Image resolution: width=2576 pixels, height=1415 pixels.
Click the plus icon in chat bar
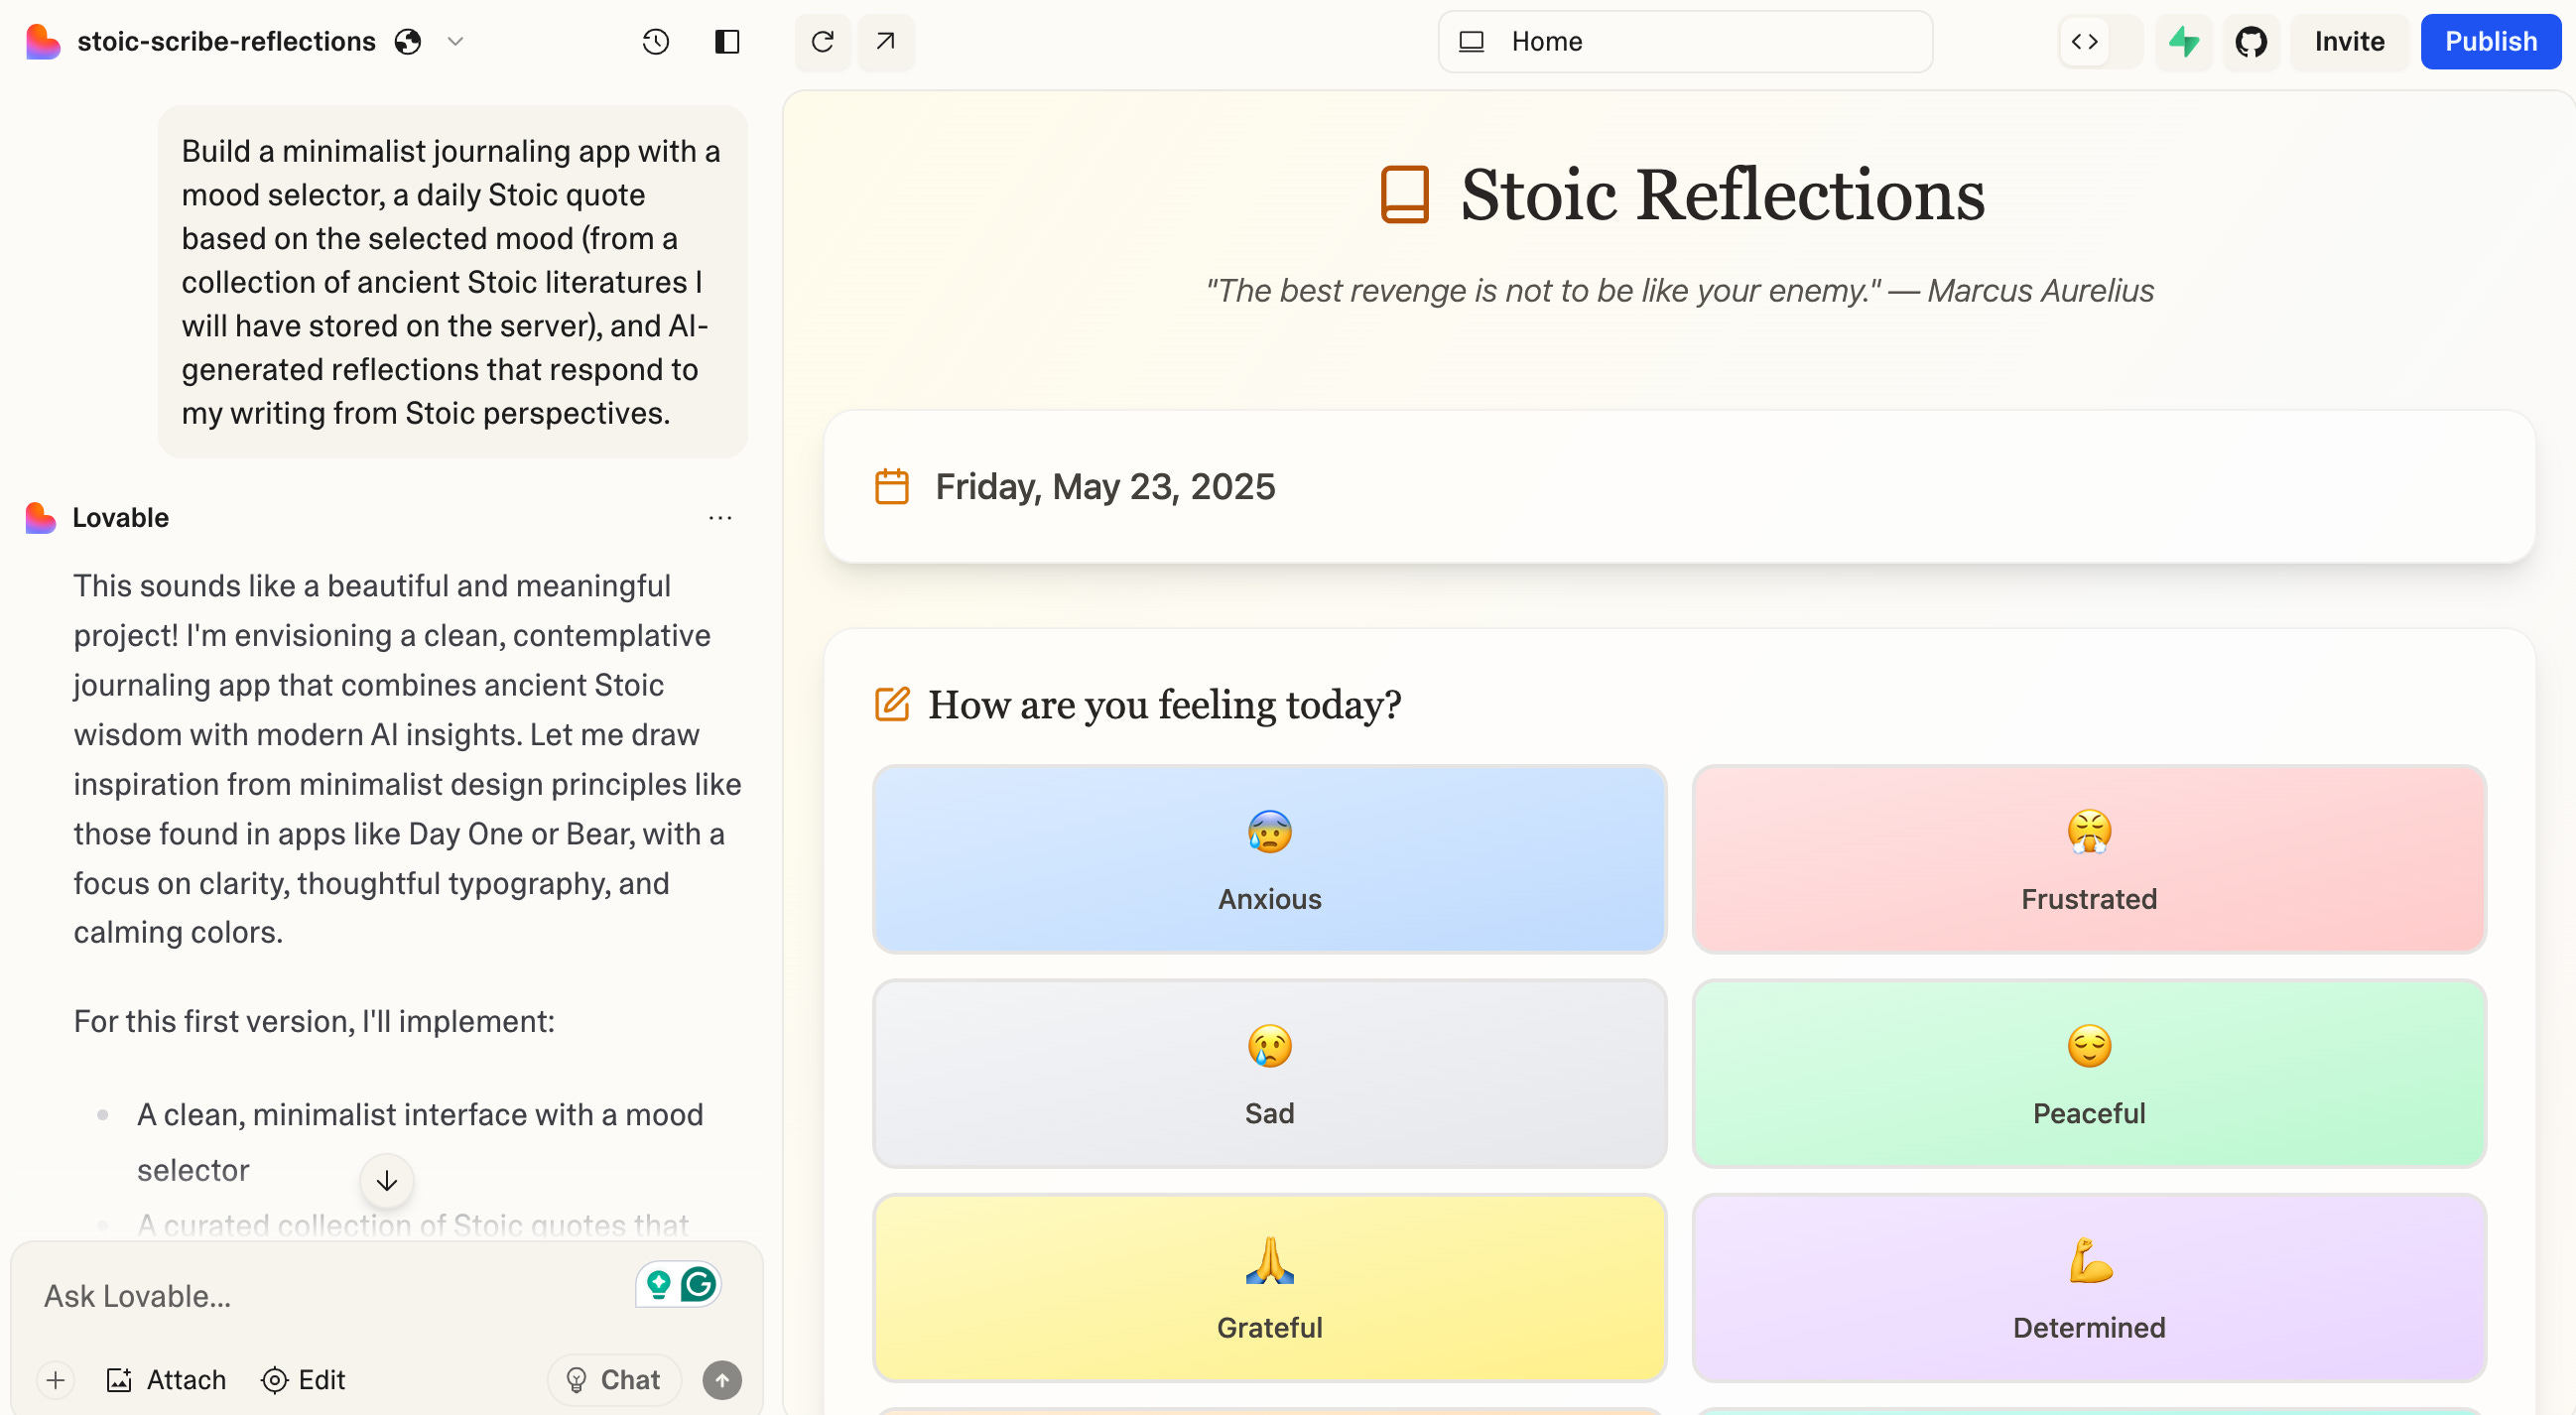56,1380
